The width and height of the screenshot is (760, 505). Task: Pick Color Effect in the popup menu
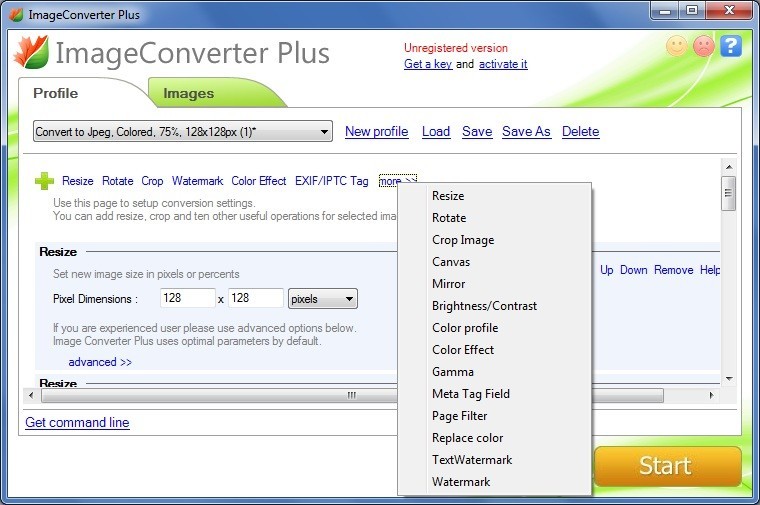(494, 349)
